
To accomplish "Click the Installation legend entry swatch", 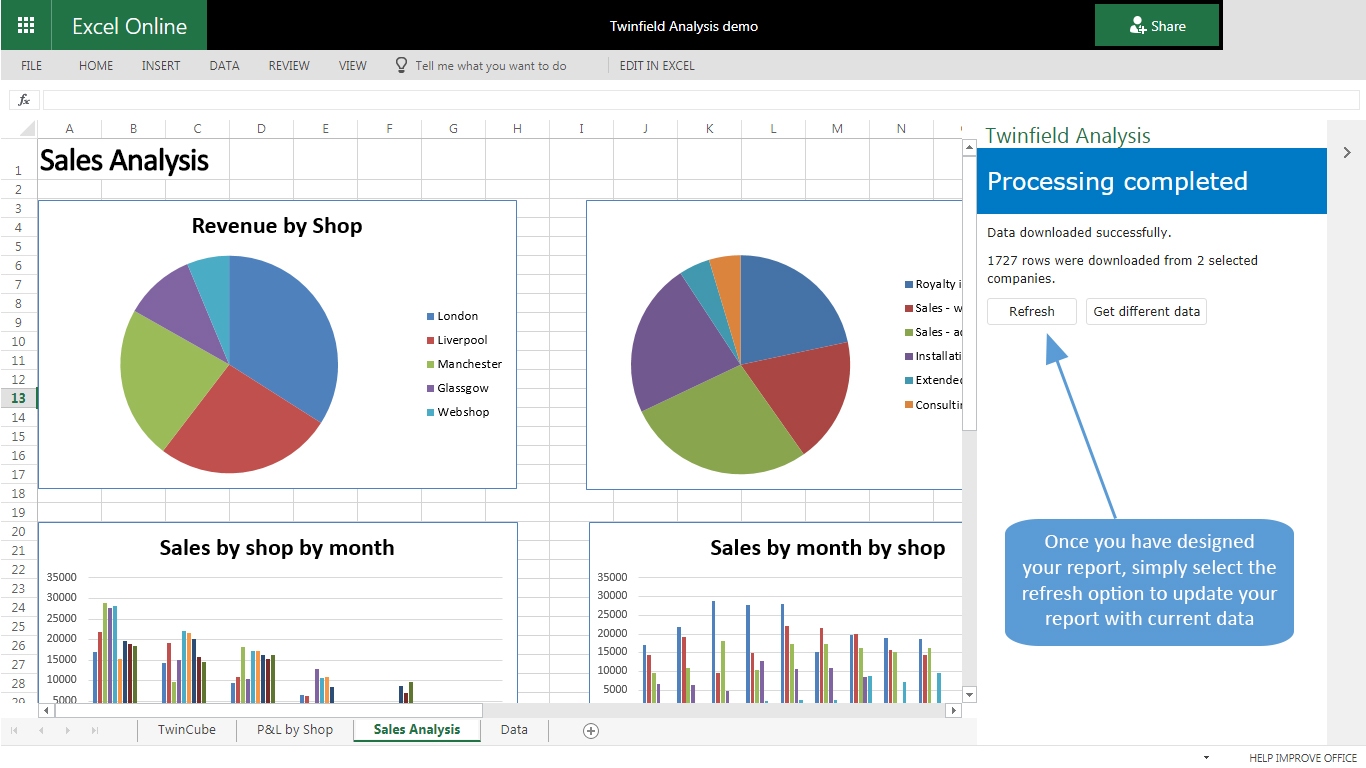I will pyautogui.click(x=908, y=356).
